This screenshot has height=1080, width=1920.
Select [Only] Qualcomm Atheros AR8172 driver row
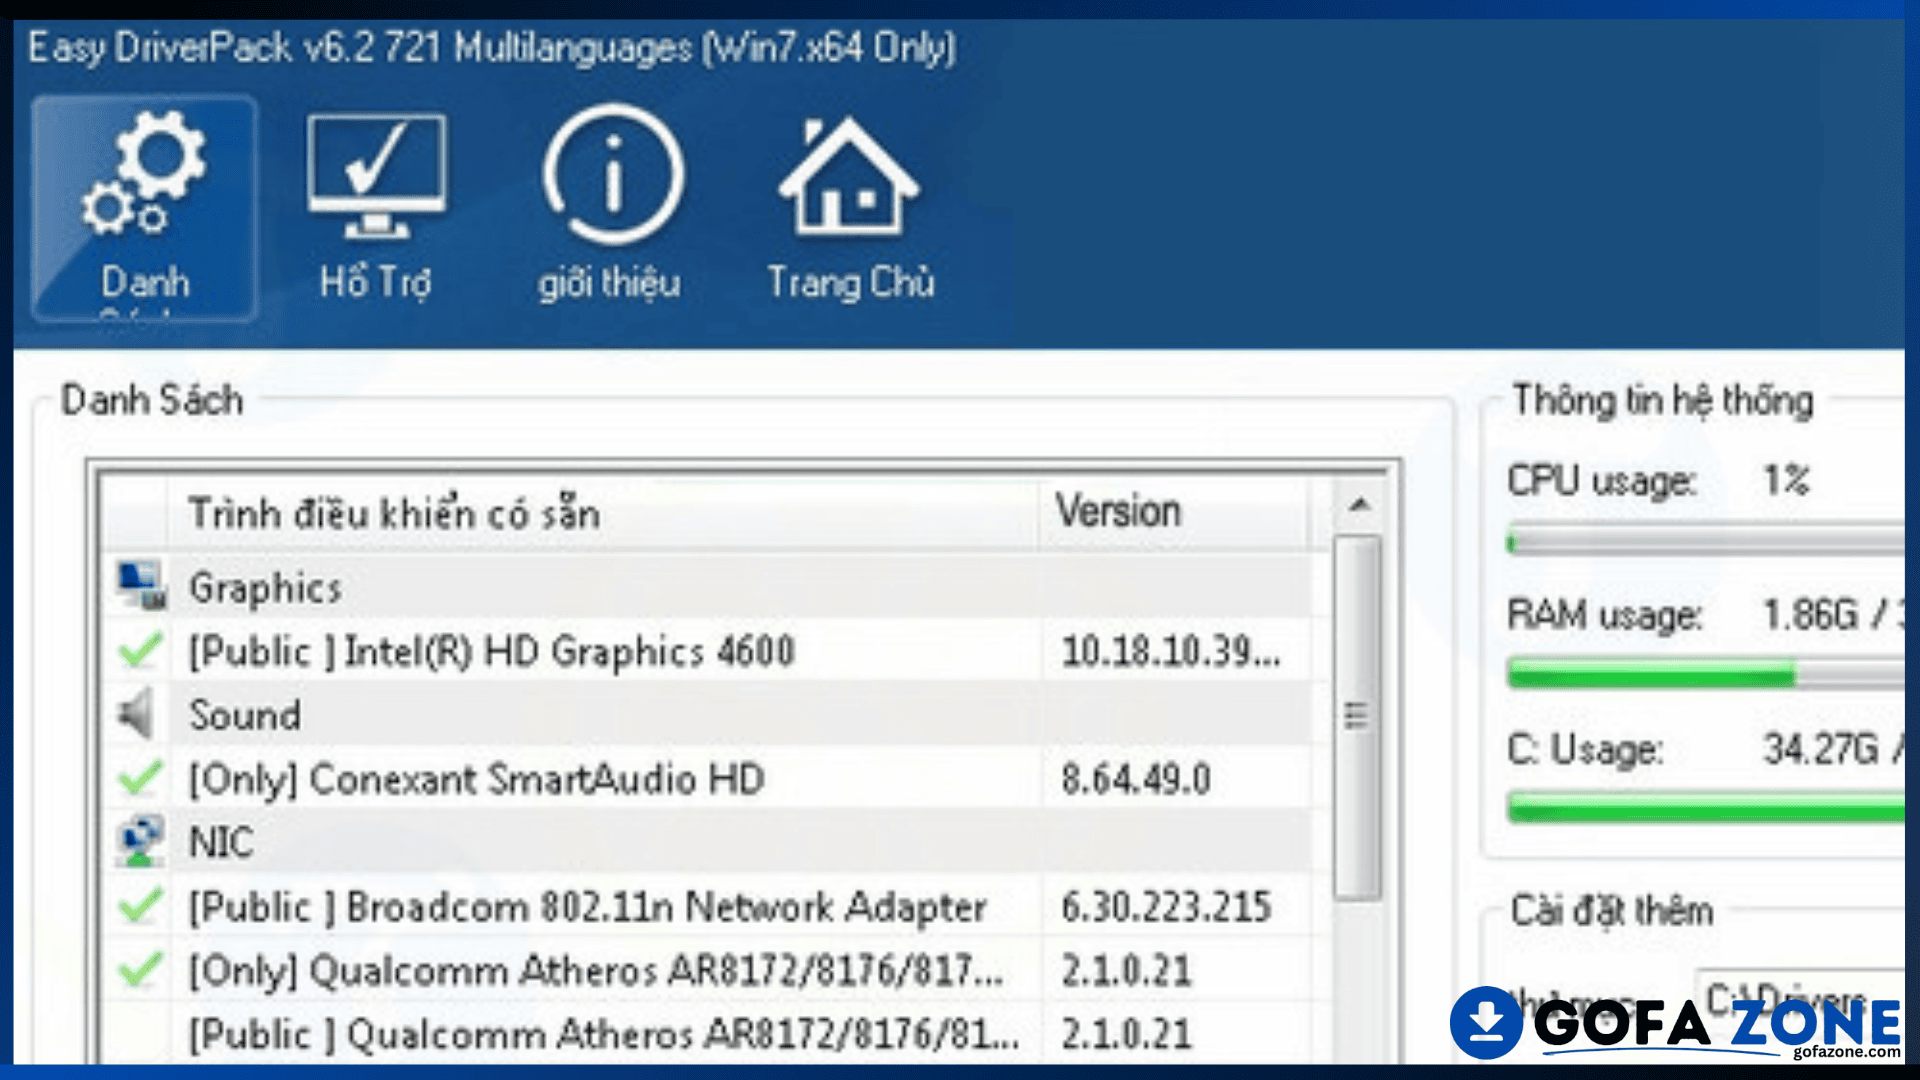point(708,970)
